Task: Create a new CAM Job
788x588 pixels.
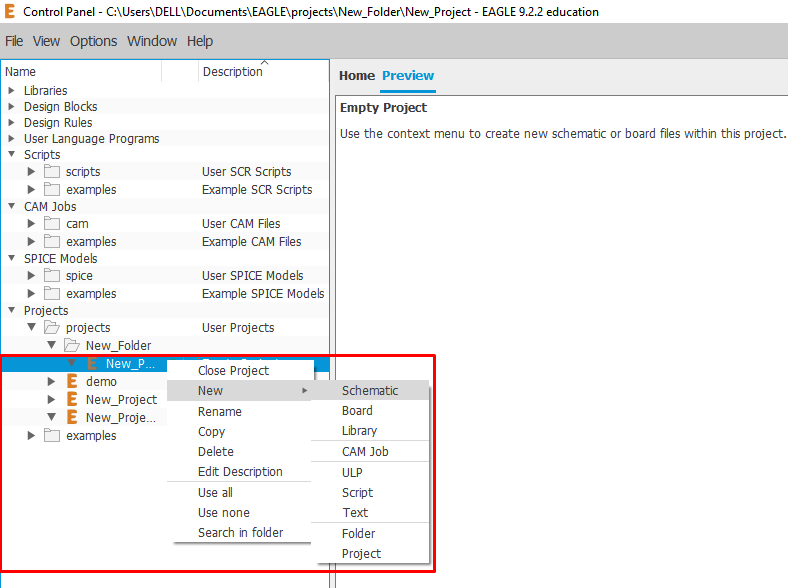Action: 370,452
